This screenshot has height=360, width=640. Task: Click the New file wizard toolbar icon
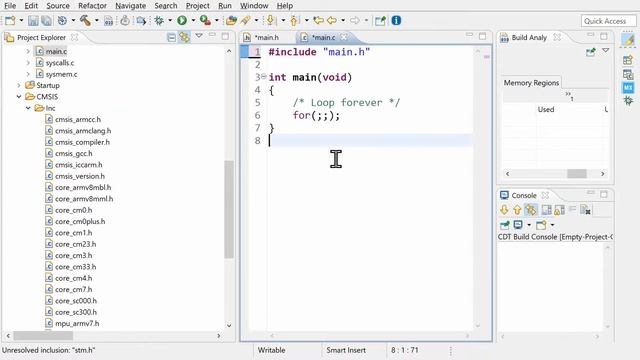point(10,20)
